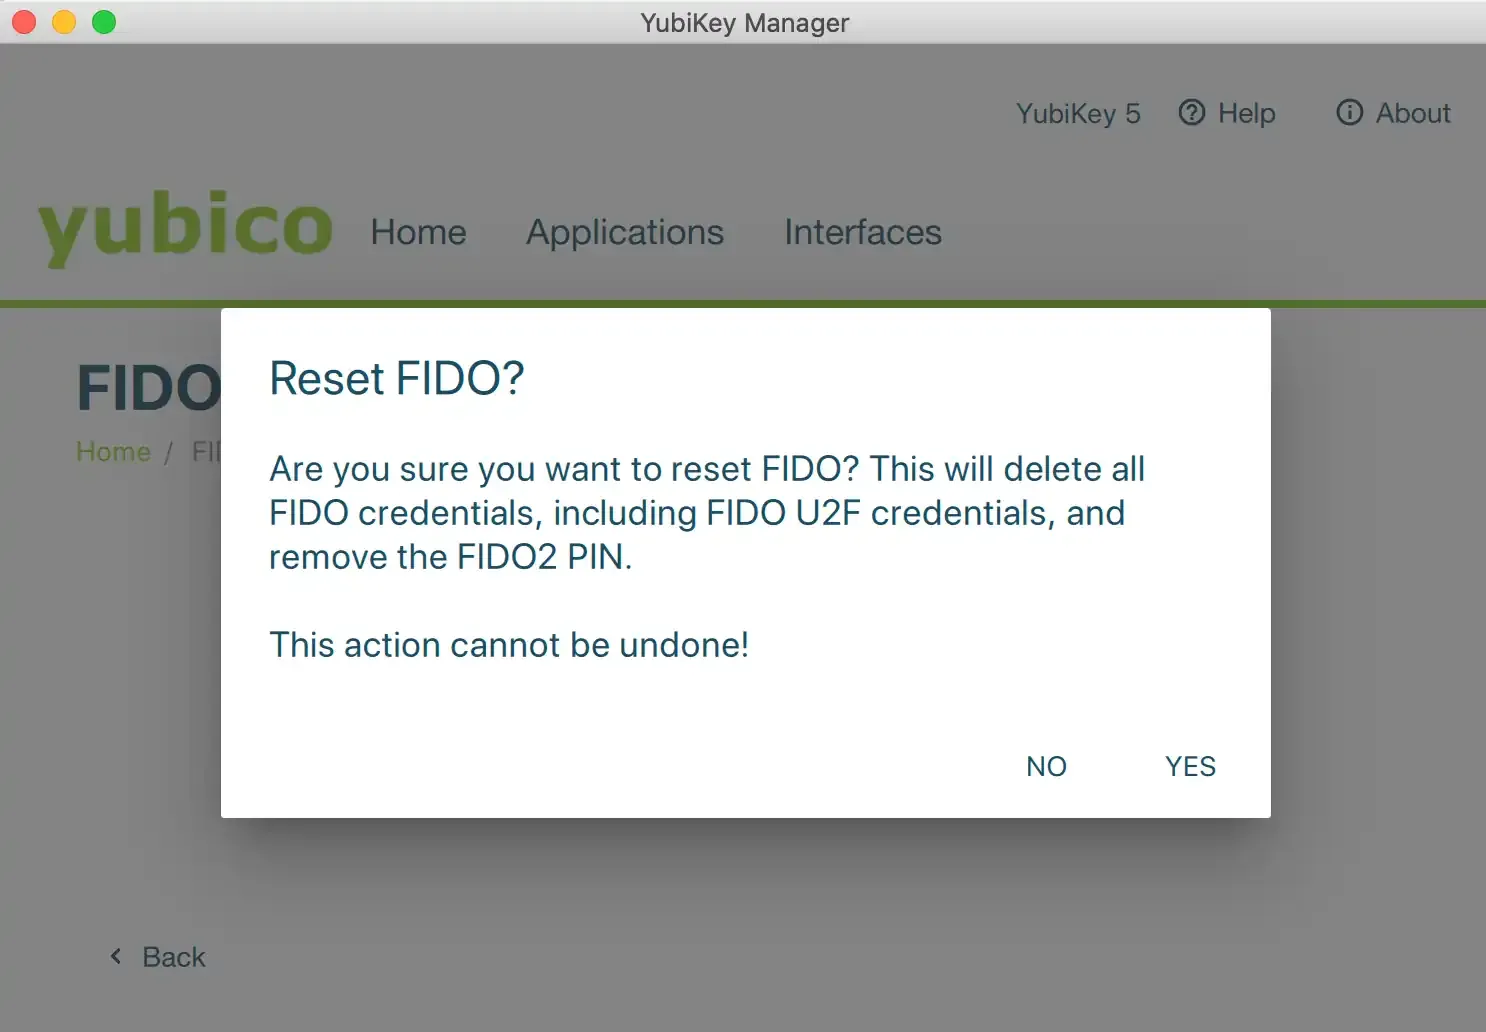Click the Help text label
Image resolution: width=1486 pixels, height=1032 pixels.
point(1246,113)
